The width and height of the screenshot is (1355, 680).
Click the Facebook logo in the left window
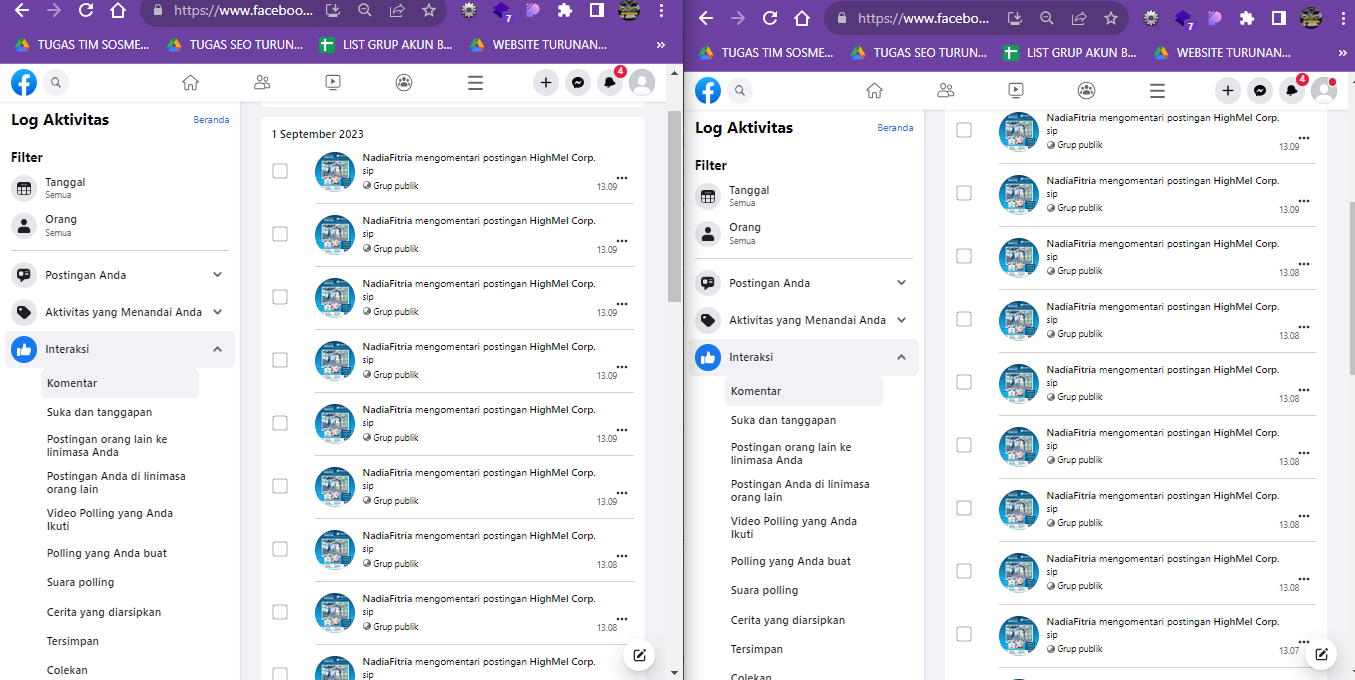coord(24,82)
